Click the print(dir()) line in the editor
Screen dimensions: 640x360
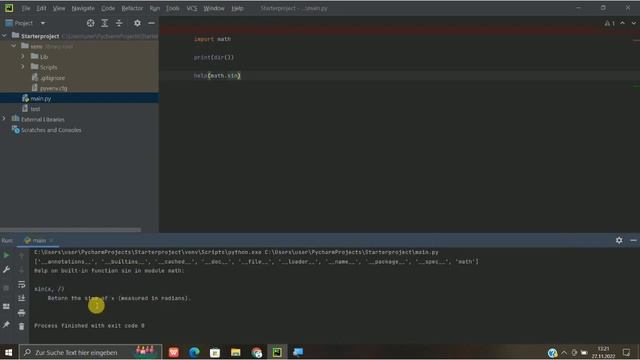click(x=214, y=57)
